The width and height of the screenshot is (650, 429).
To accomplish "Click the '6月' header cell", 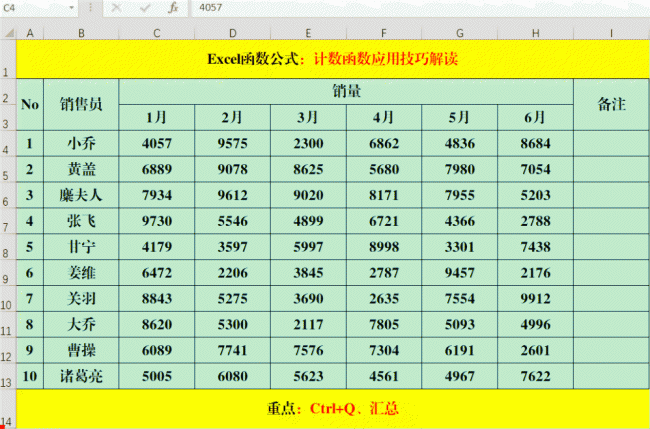I will (x=536, y=118).
